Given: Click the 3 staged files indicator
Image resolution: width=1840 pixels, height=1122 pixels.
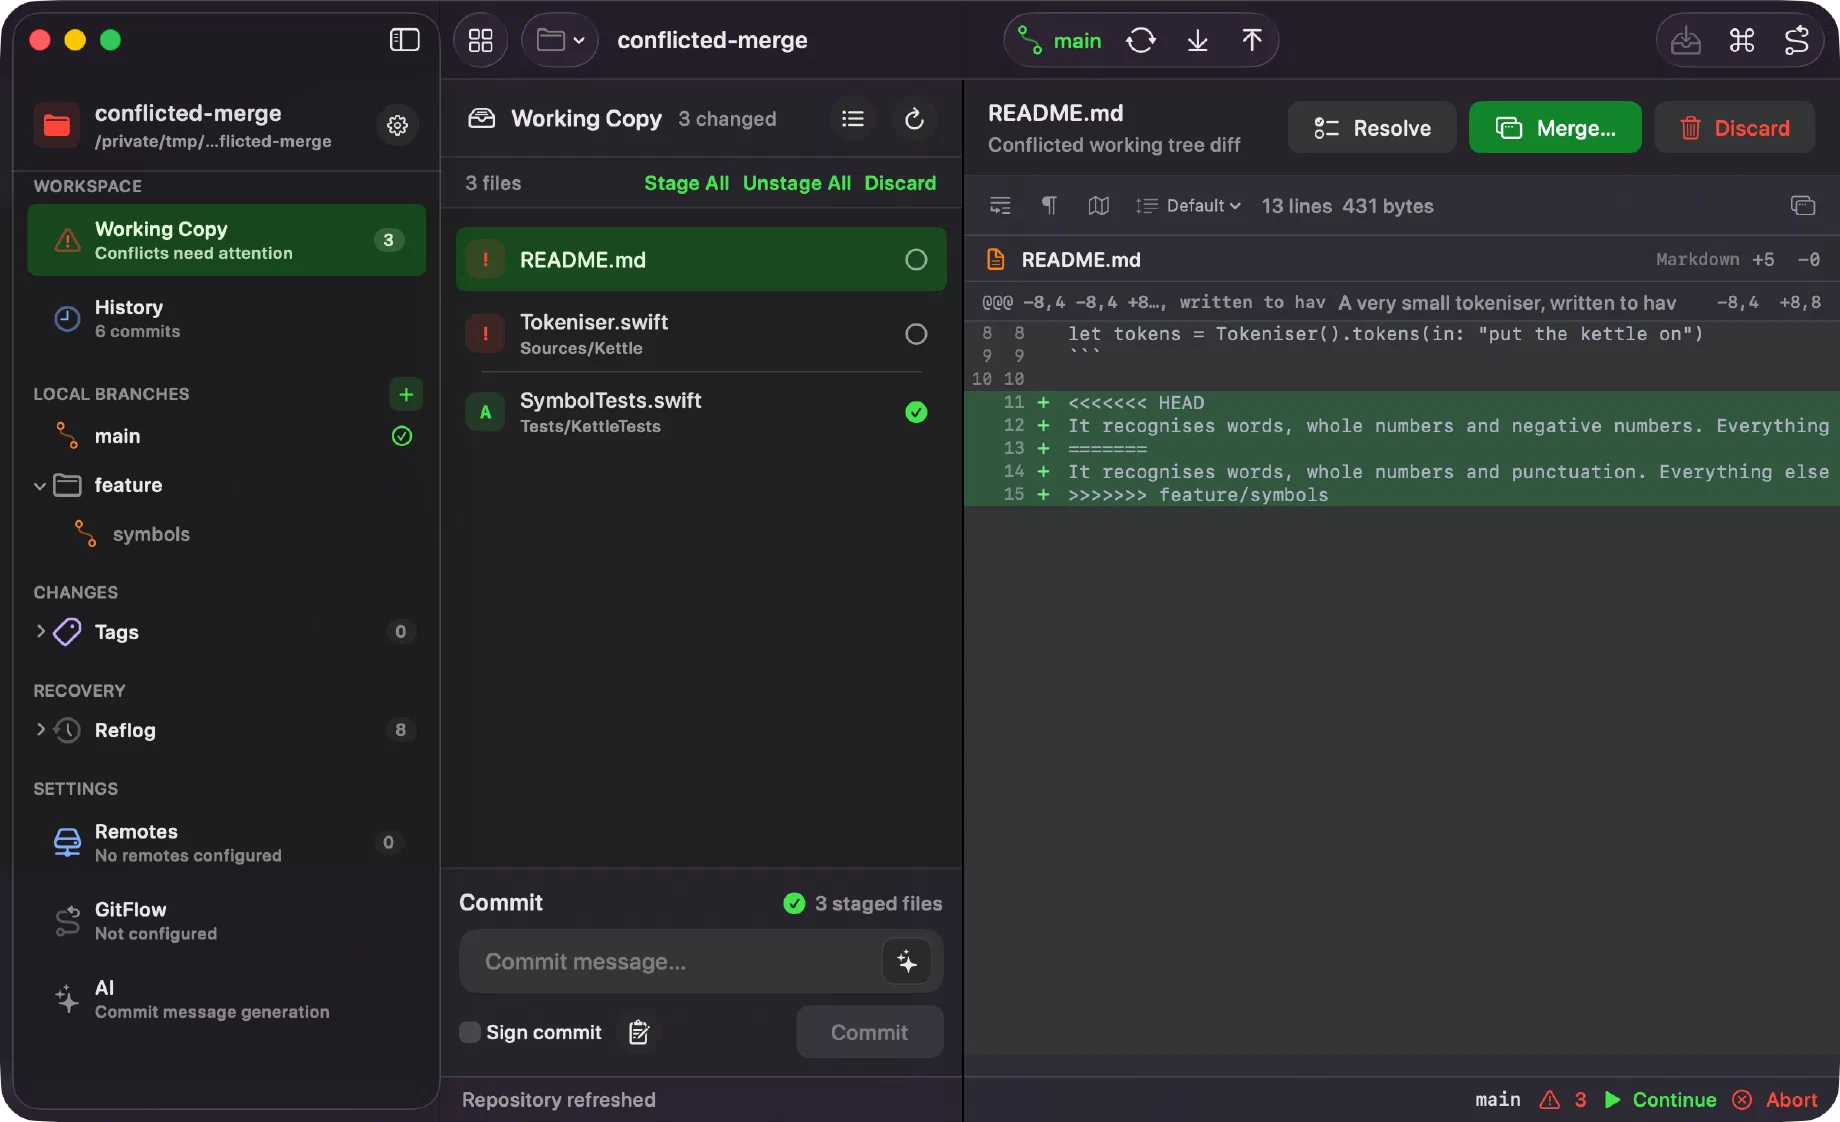Looking at the screenshot, I should pos(863,904).
